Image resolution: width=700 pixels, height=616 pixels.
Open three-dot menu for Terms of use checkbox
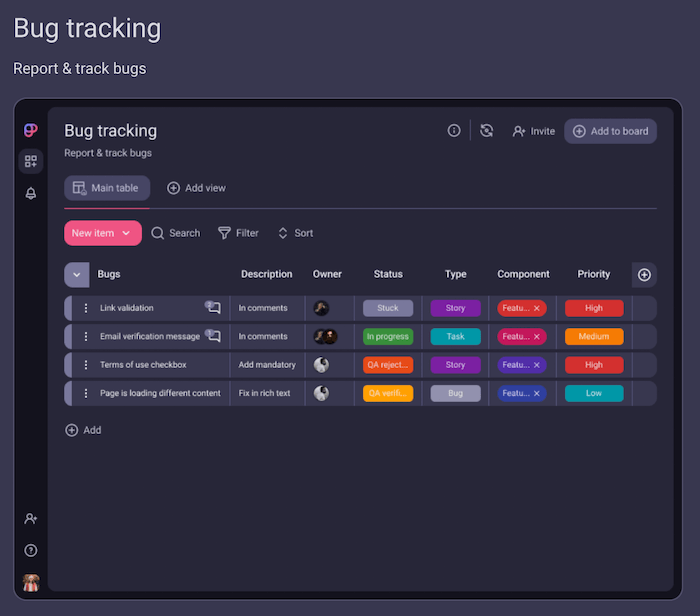pyautogui.click(x=86, y=365)
